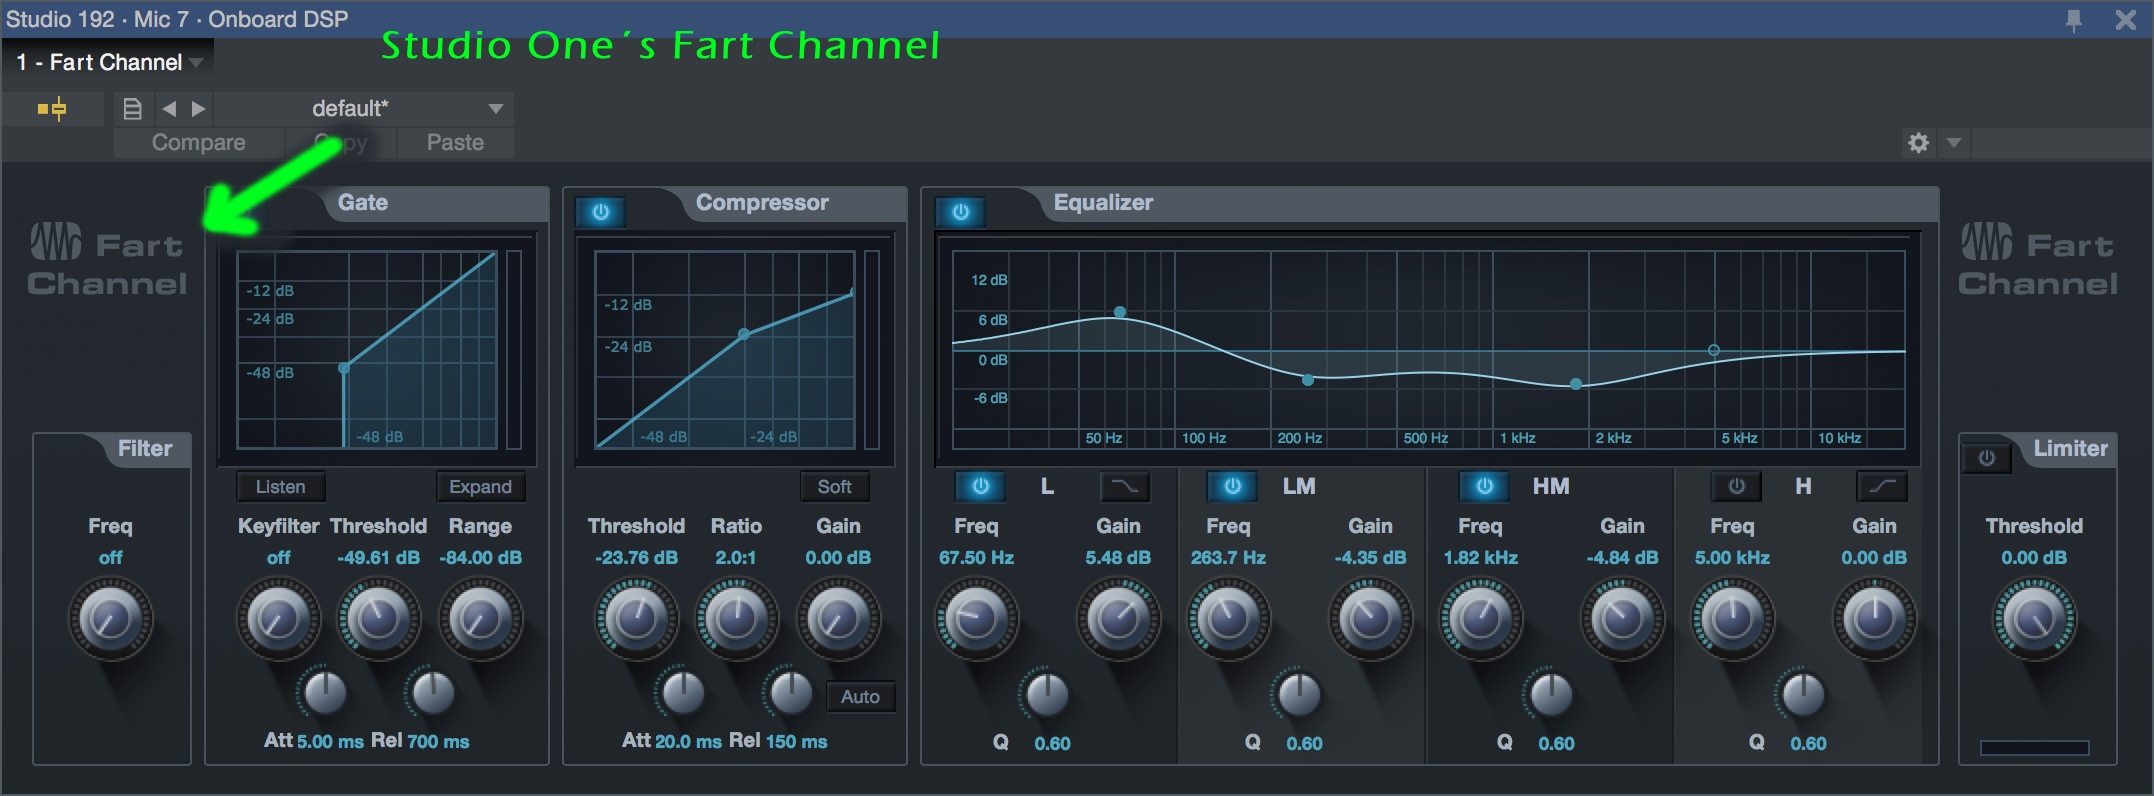Click the L band frequency value 67.50 Hz

(x=976, y=558)
